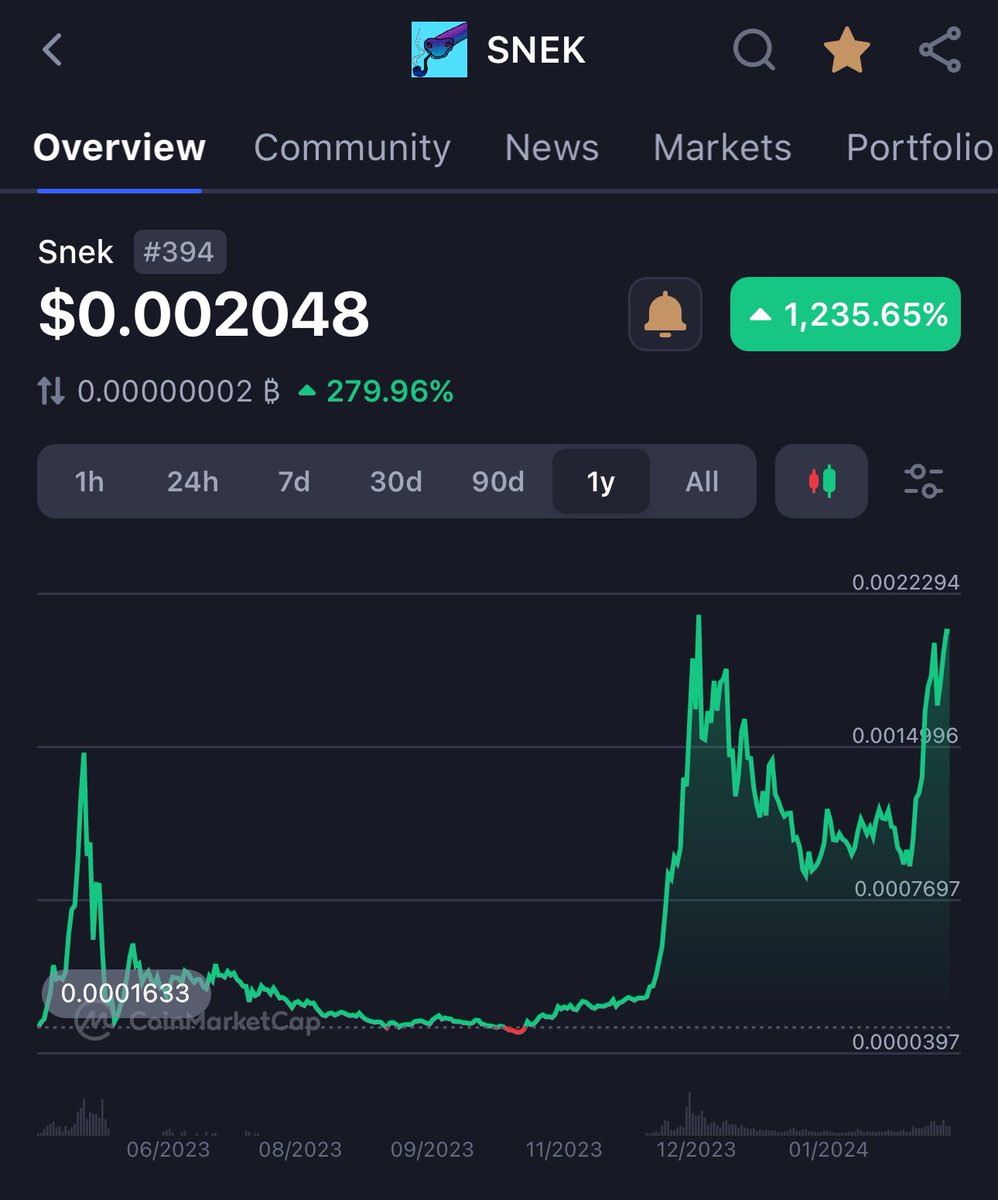Tap the red low point on chart
Image resolution: width=998 pixels, height=1200 pixels.
click(x=515, y=1029)
